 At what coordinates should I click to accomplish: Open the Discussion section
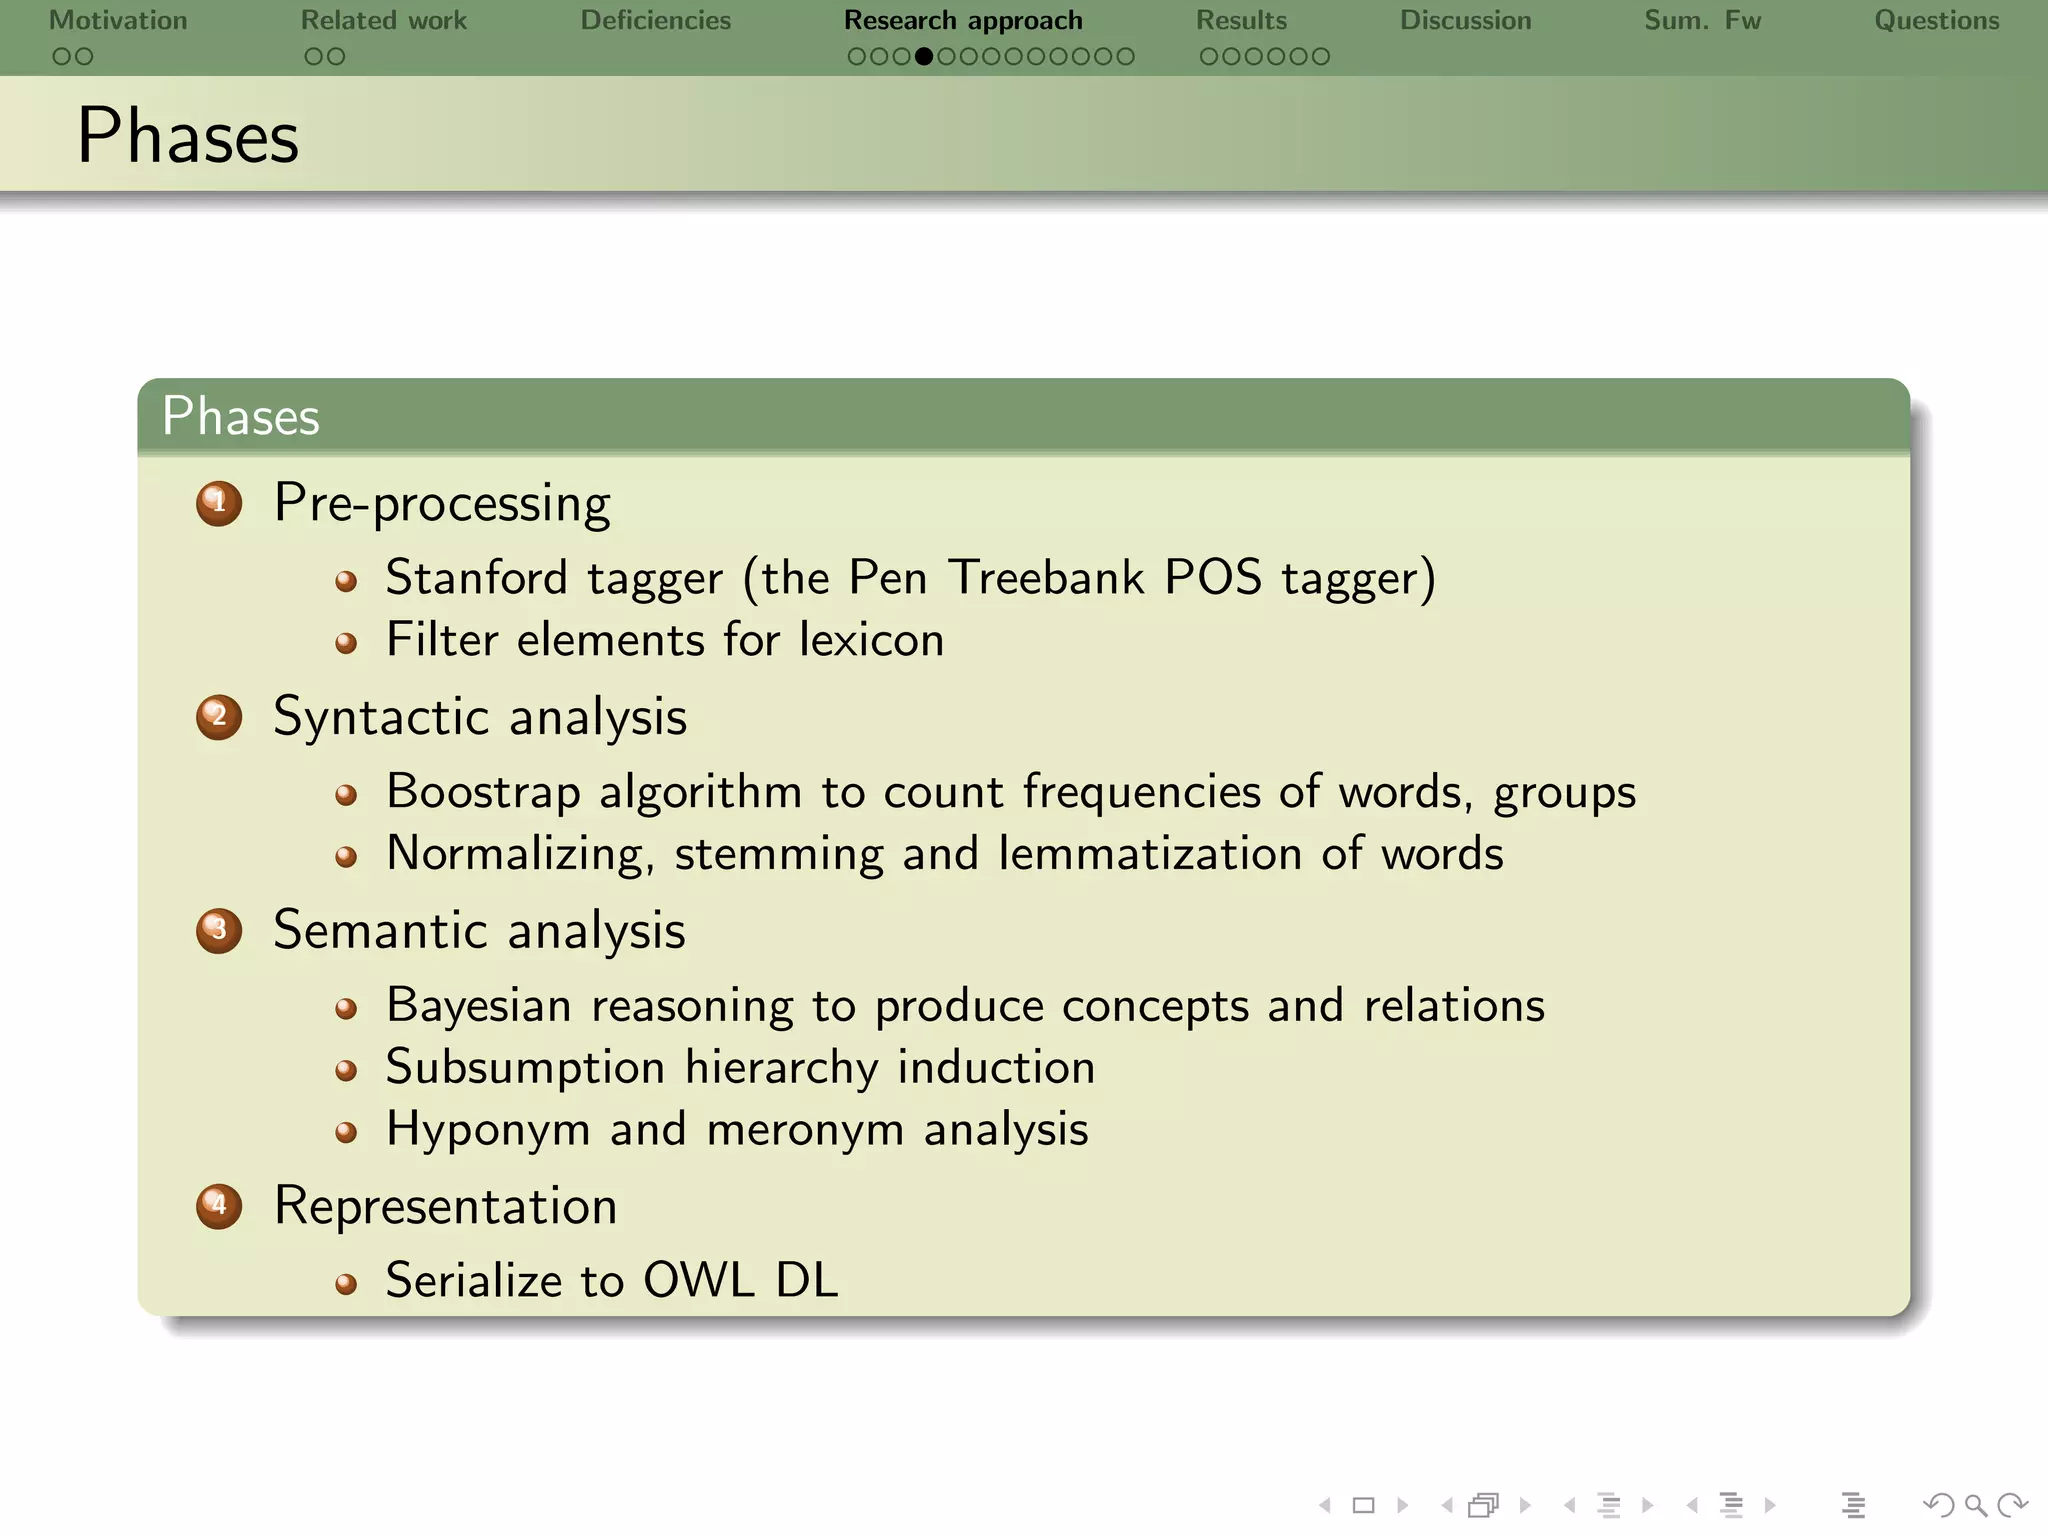tap(1466, 20)
